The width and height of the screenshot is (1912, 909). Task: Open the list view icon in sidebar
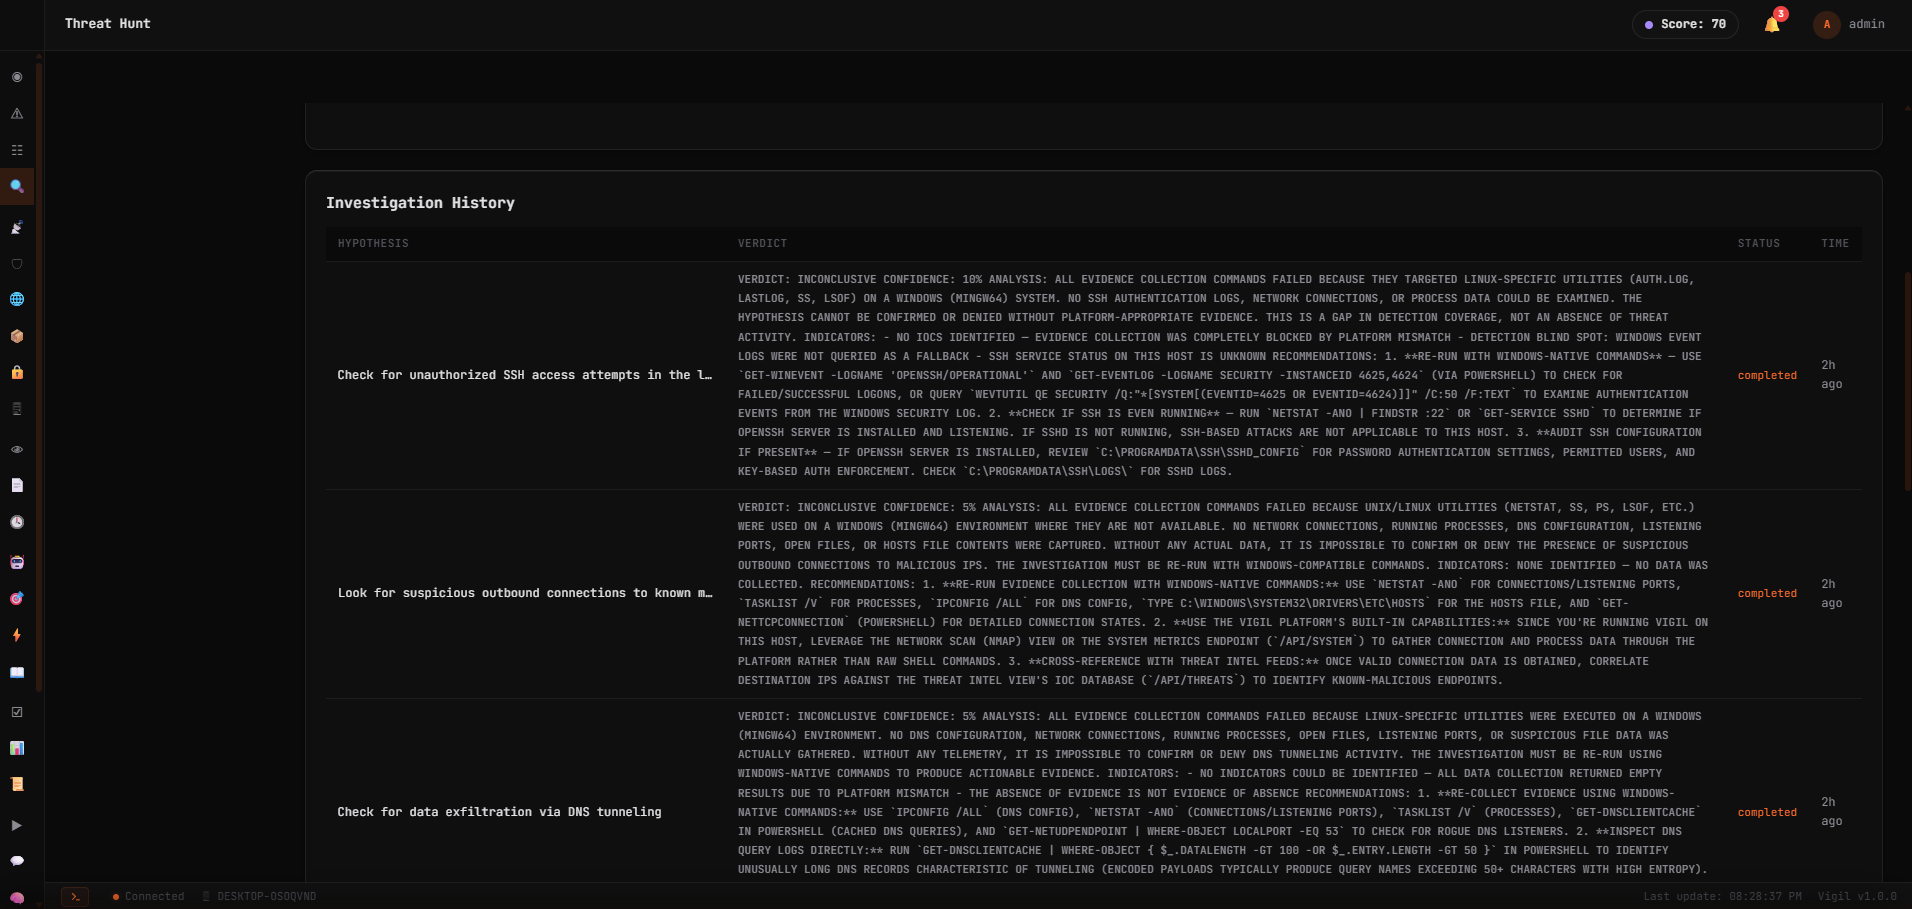[x=17, y=150]
